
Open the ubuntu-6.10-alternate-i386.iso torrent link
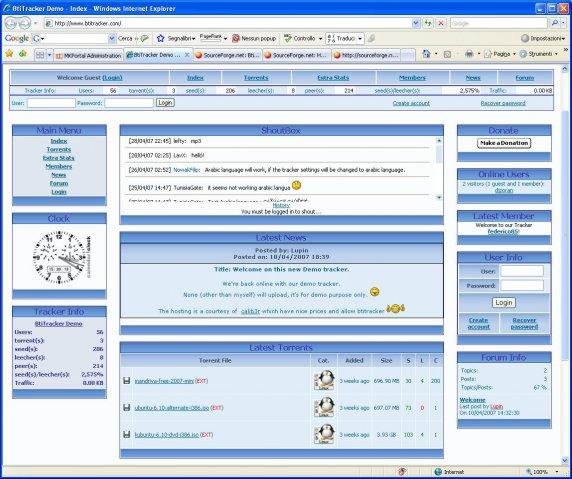coord(172,408)
